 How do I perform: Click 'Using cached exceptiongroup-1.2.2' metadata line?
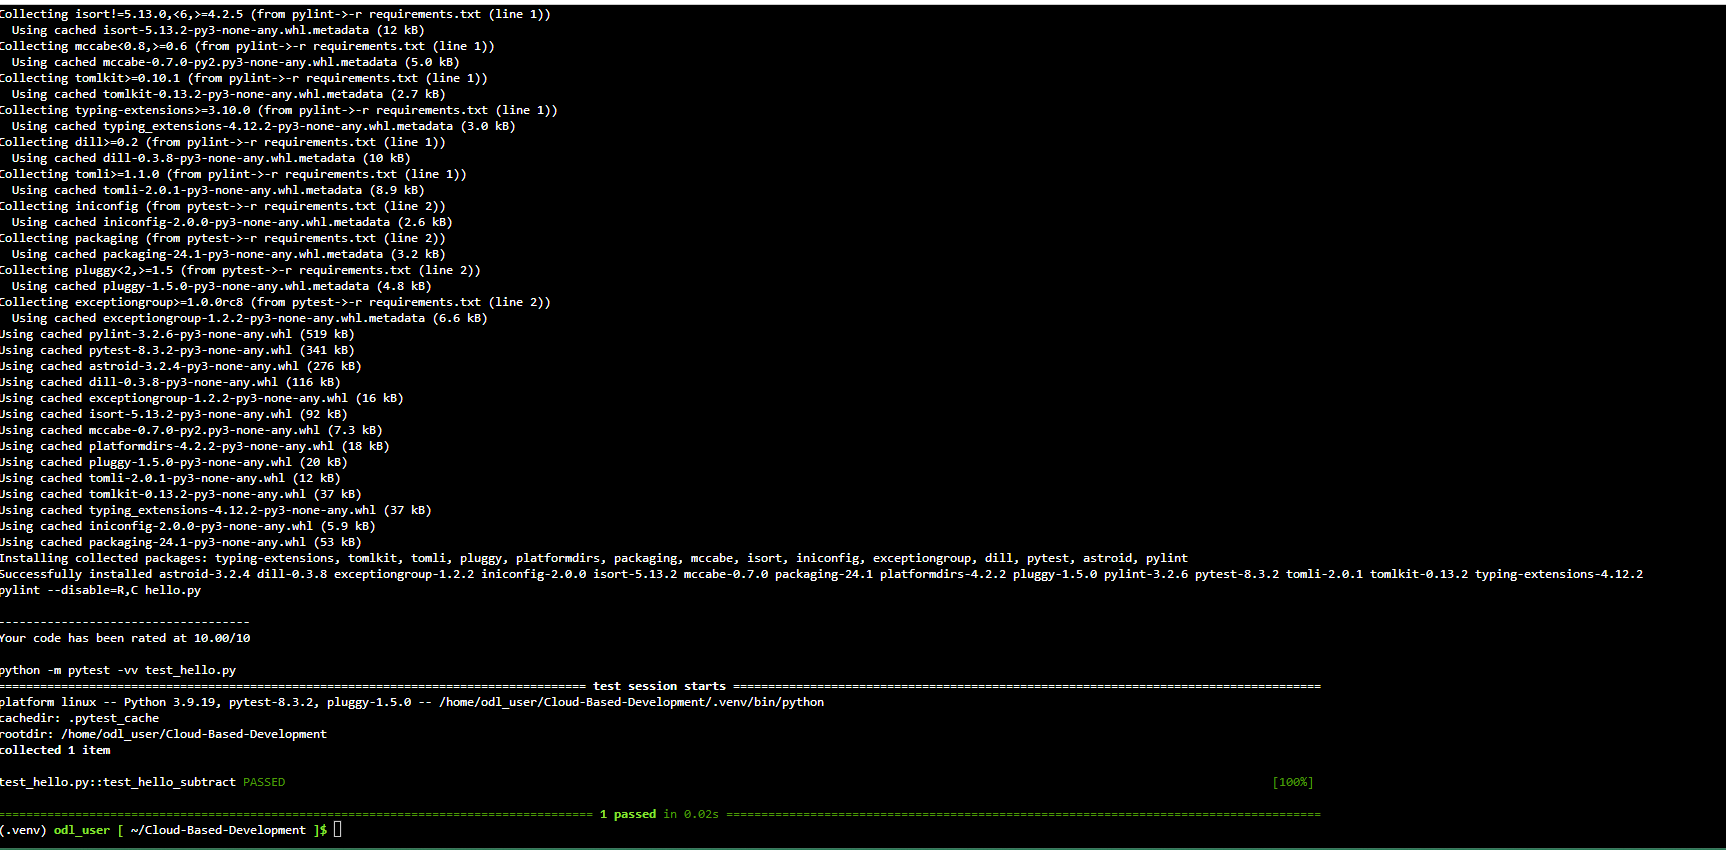pyautogui.click(x=250, y=318)
